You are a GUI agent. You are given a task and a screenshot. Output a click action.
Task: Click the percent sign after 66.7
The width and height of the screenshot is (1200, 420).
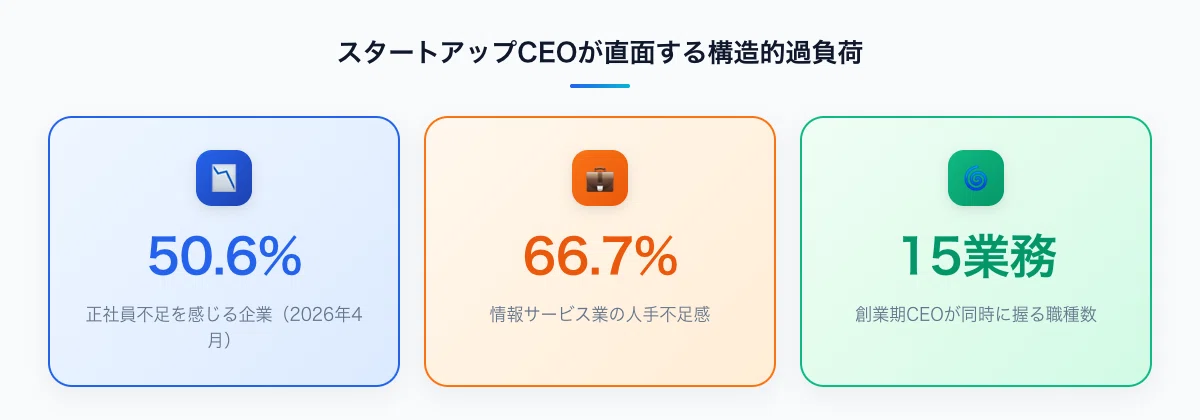(656, 257)
